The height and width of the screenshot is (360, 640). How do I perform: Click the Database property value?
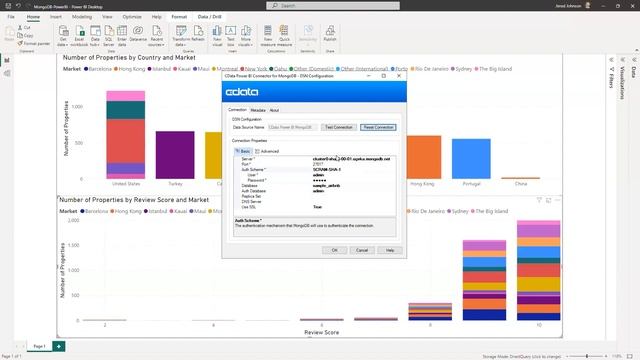coord(326,185)
